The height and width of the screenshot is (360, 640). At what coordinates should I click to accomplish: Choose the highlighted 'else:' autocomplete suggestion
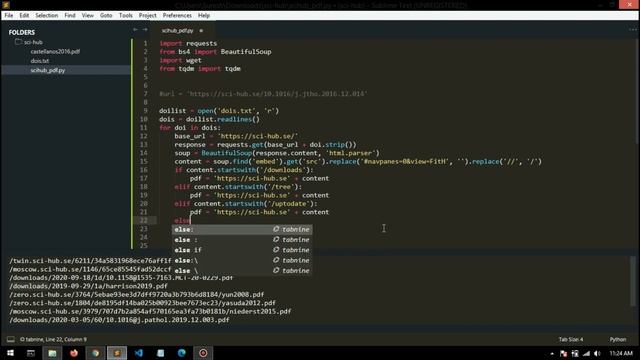(x=242, y=229)
